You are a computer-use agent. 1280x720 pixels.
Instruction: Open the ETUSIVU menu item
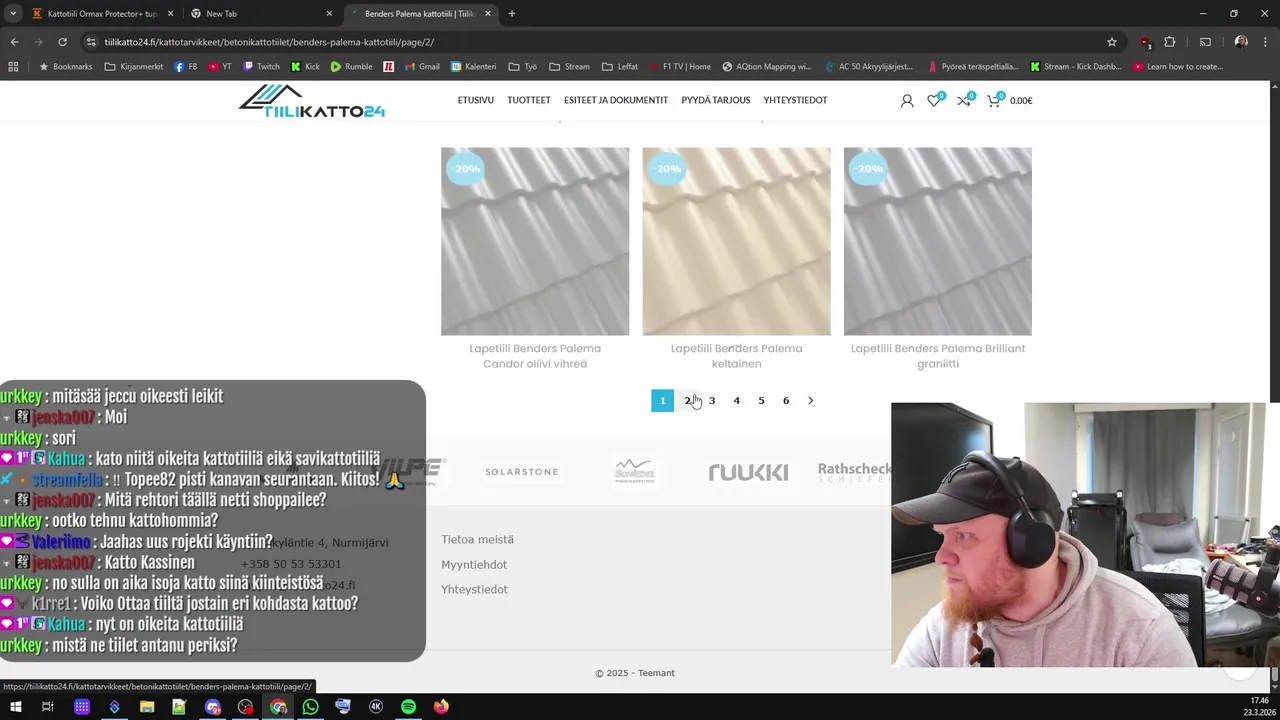click(476, 100)
